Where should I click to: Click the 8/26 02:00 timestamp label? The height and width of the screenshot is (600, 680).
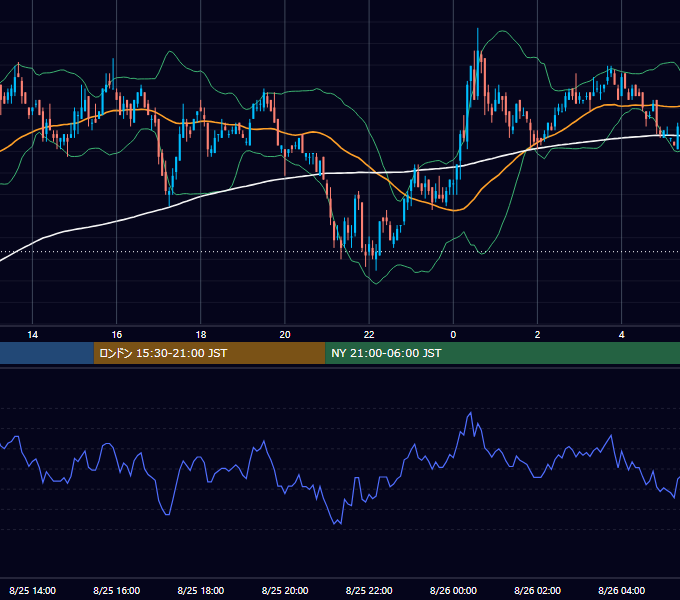537,590
